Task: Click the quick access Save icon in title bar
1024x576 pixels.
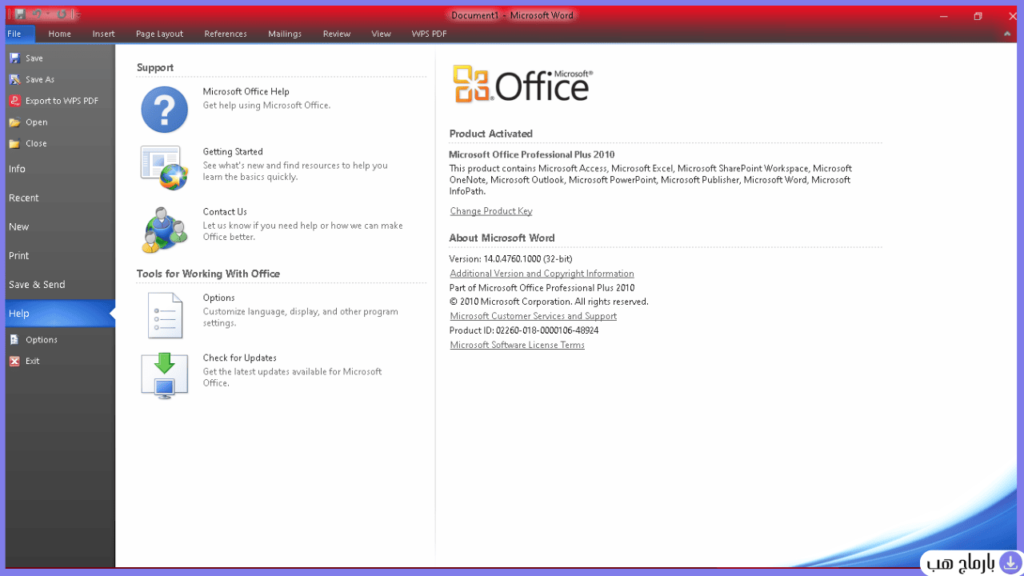Action: 20,14
